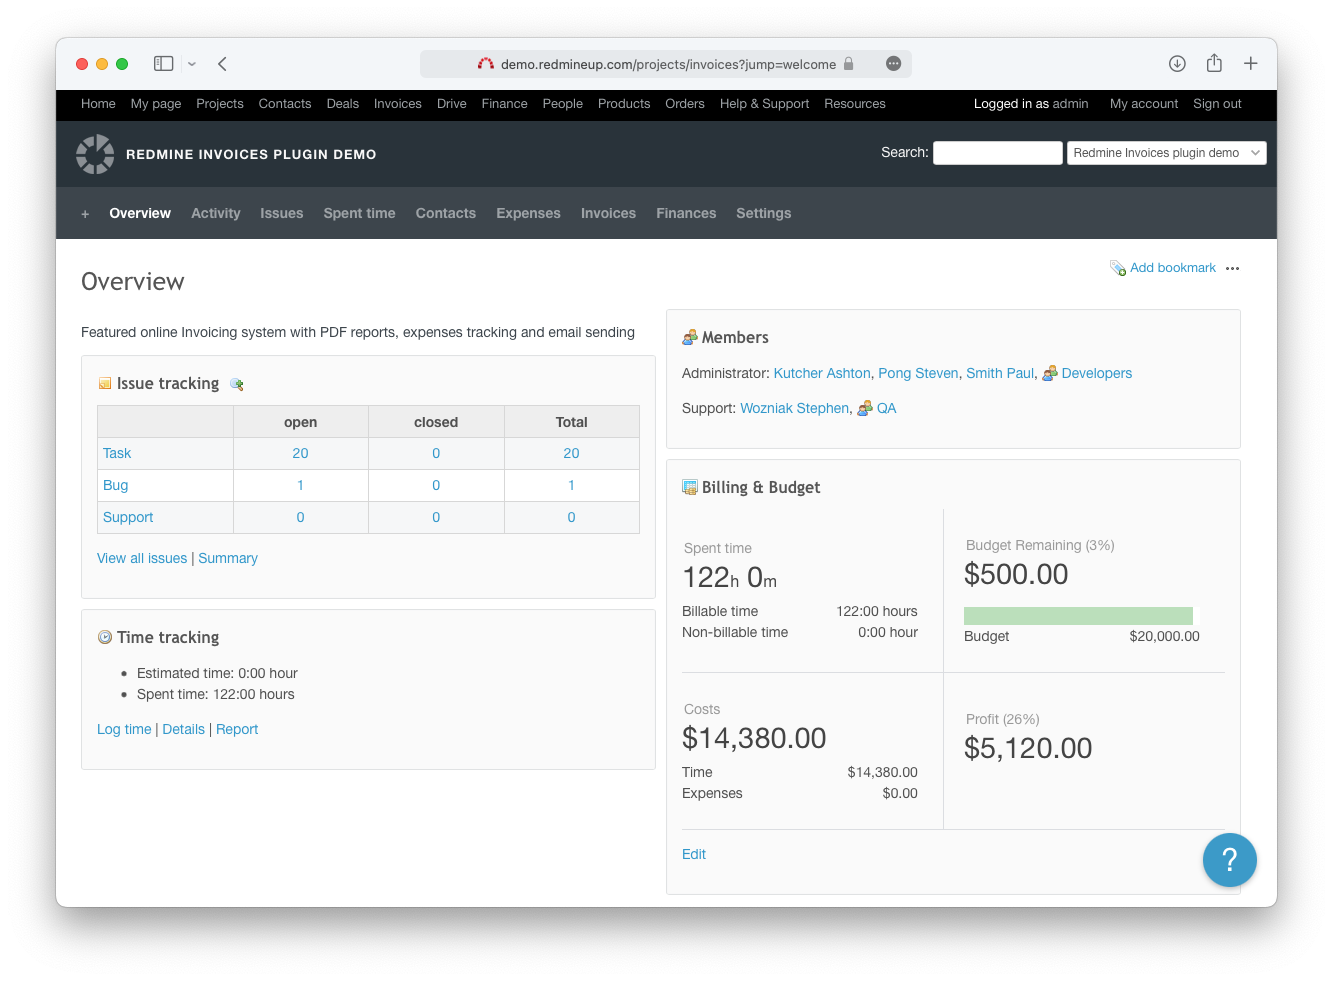Expand the Redmine Invoices plugin demo dropdown
1333x981 pixels.
1166,153
